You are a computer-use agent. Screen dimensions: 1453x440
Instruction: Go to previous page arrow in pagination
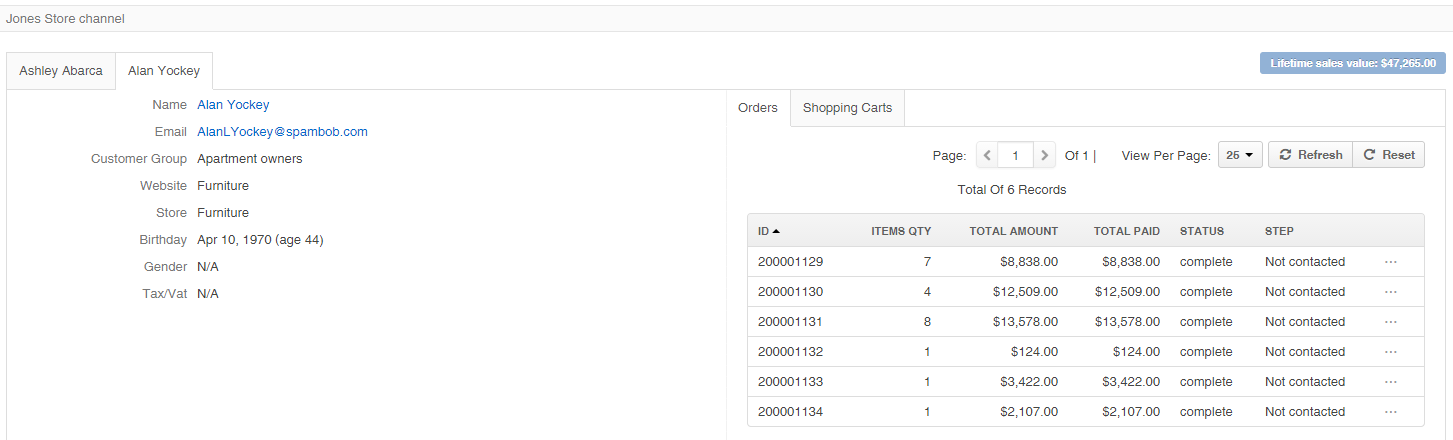pyautogui.click(x=987, y=155)
